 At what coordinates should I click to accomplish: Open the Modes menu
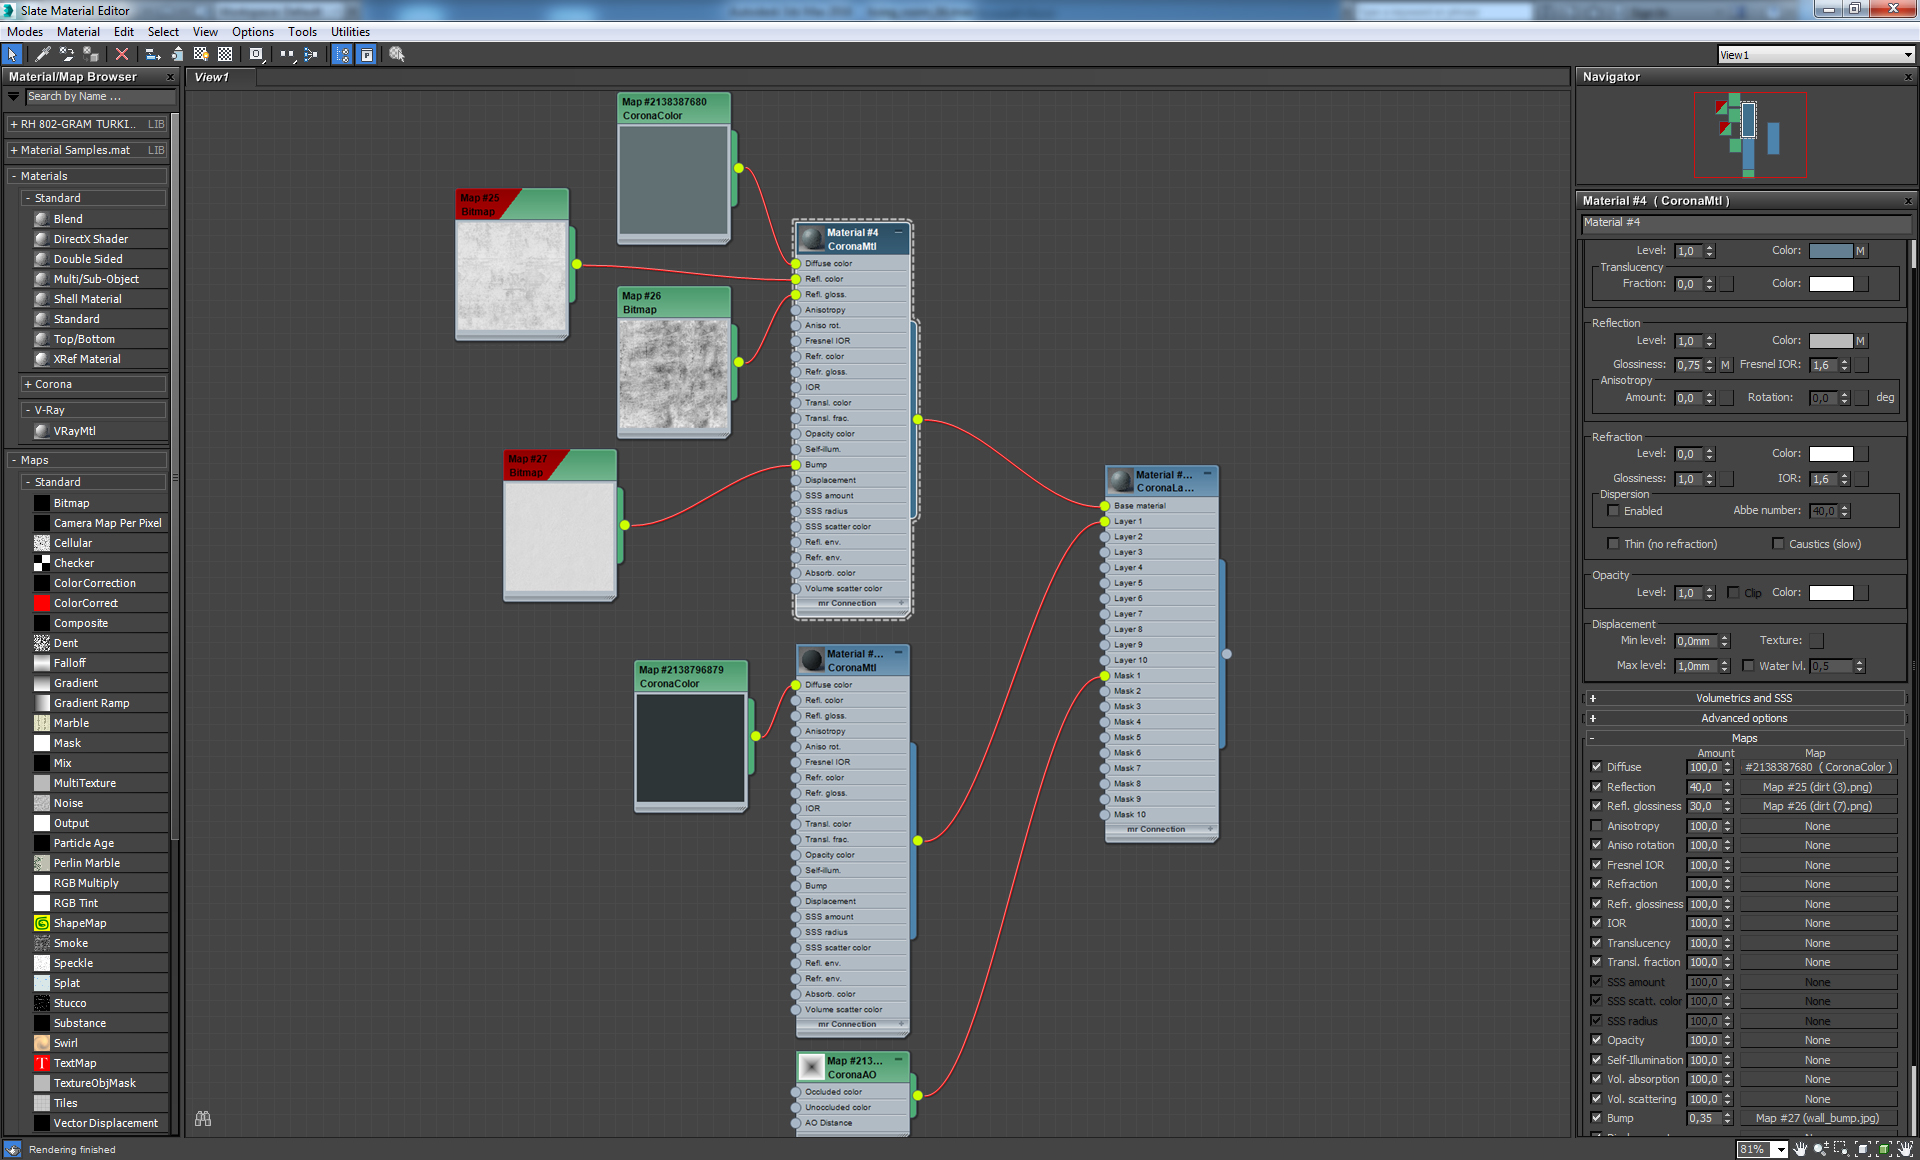[25, 32]
